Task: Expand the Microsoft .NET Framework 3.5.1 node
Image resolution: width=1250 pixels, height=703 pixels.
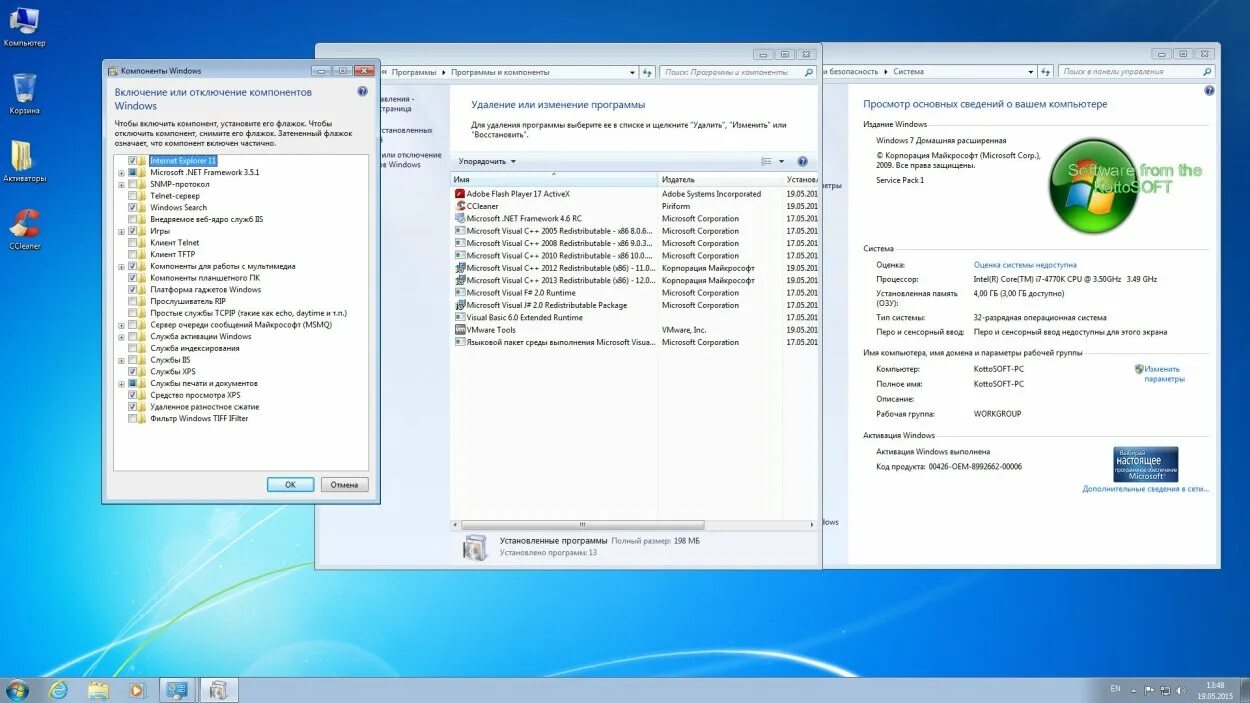Action: tap(121, 172)
